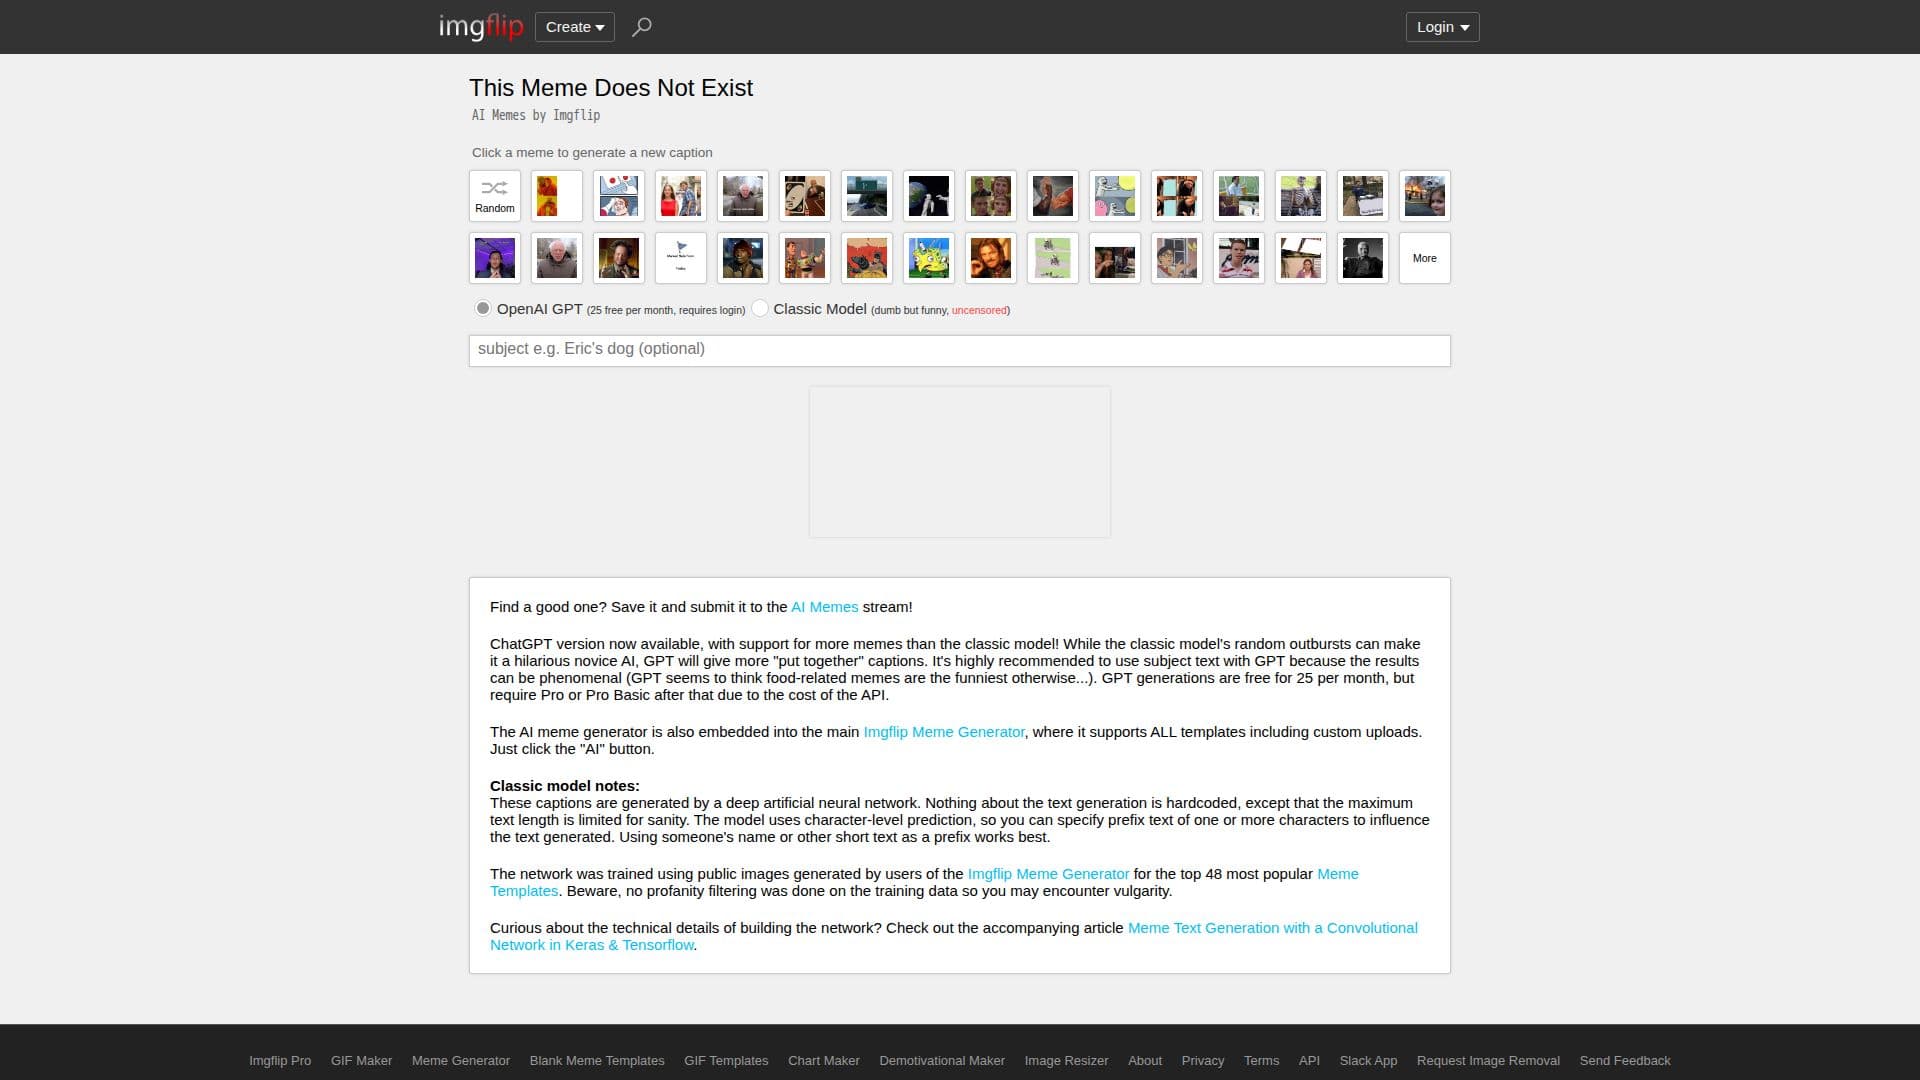Focus the subject text input field

tap(960, 350)
